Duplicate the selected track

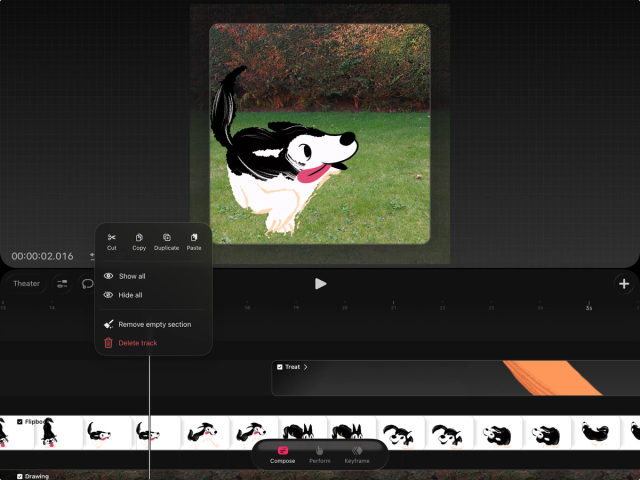click(x=167, y=242)
